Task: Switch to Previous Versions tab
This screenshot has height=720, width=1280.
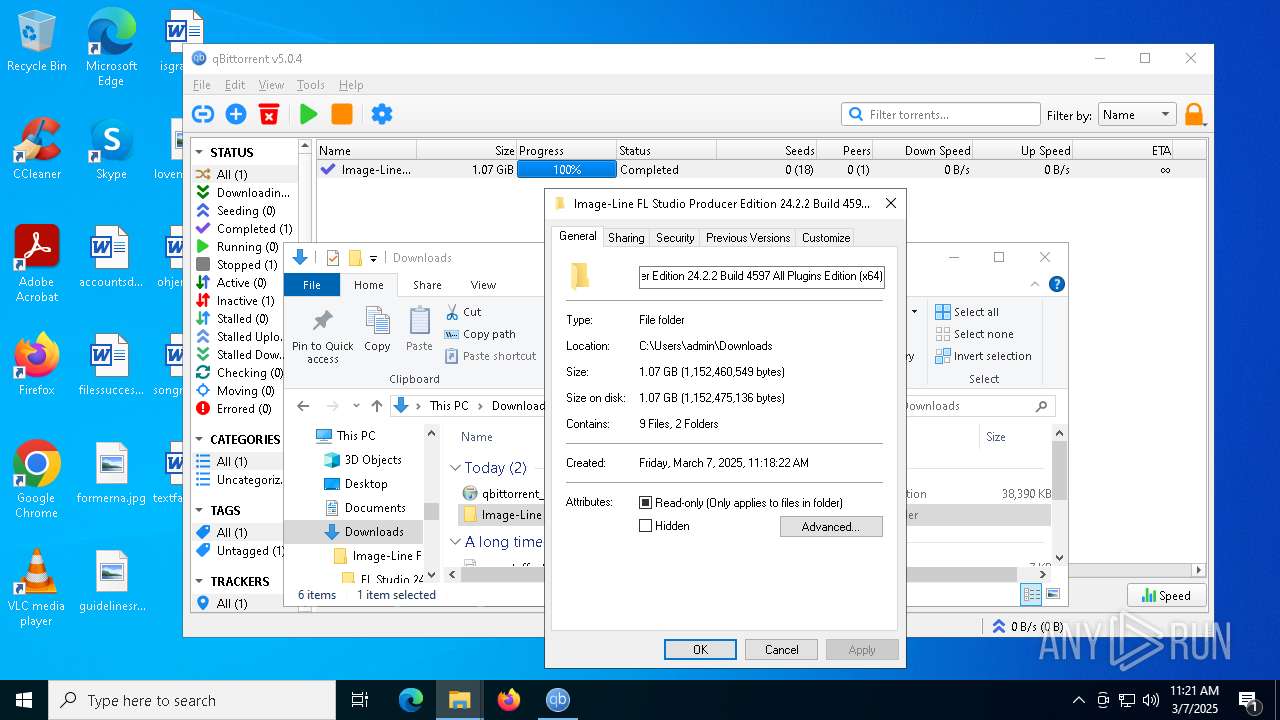Action: point(748,238)
